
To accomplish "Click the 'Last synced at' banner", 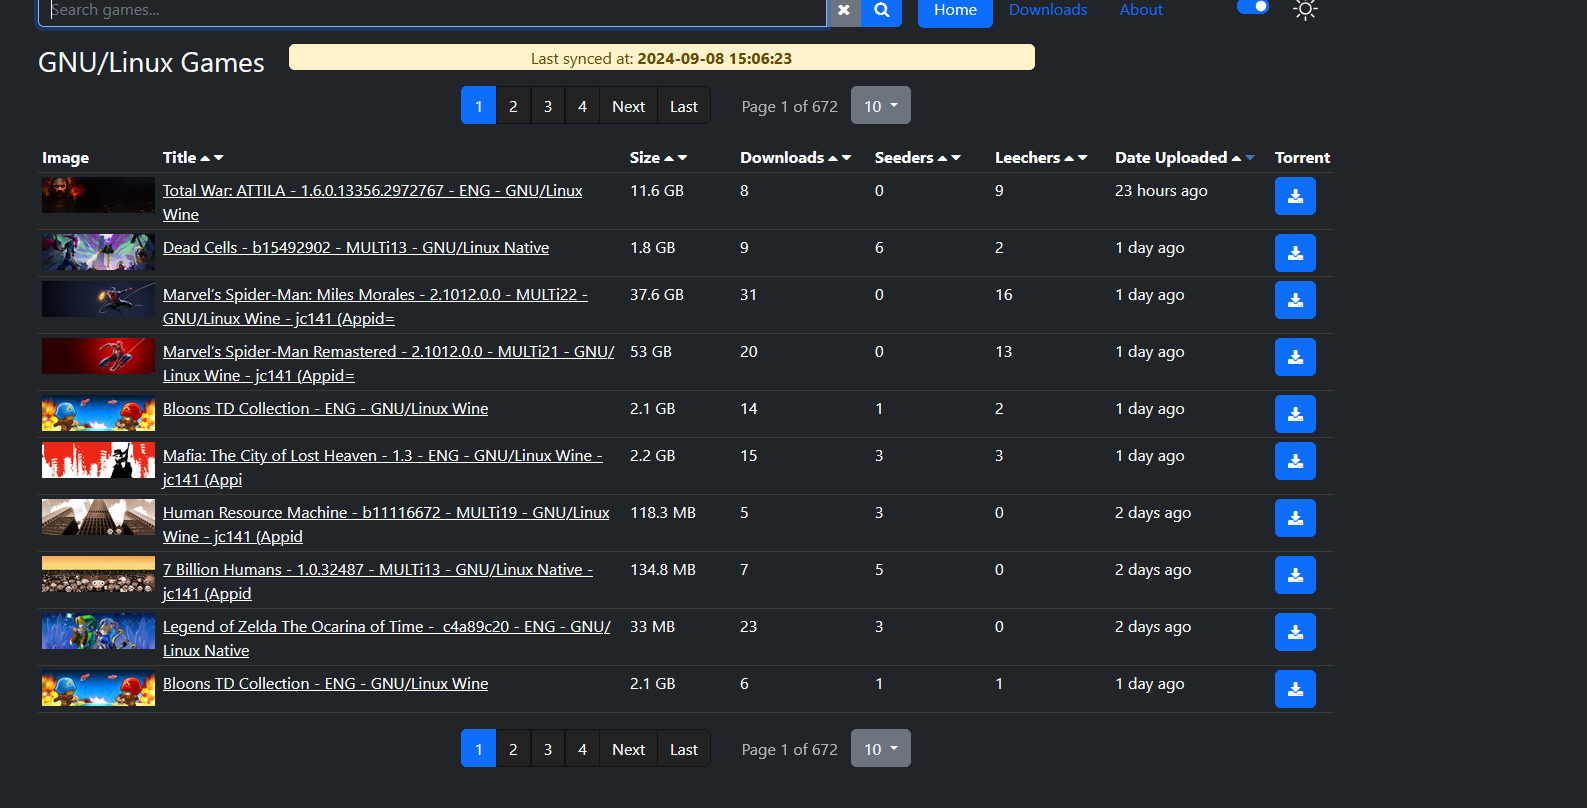I will tap(662, 58).
